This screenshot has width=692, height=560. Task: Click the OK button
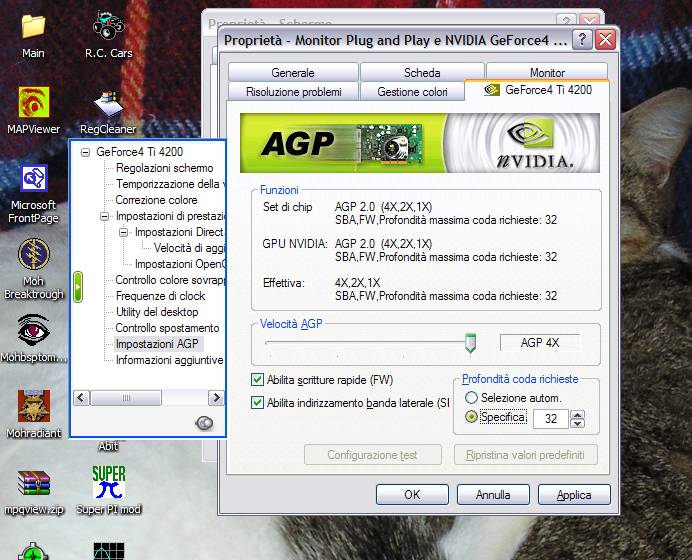[x=412, y=495]
